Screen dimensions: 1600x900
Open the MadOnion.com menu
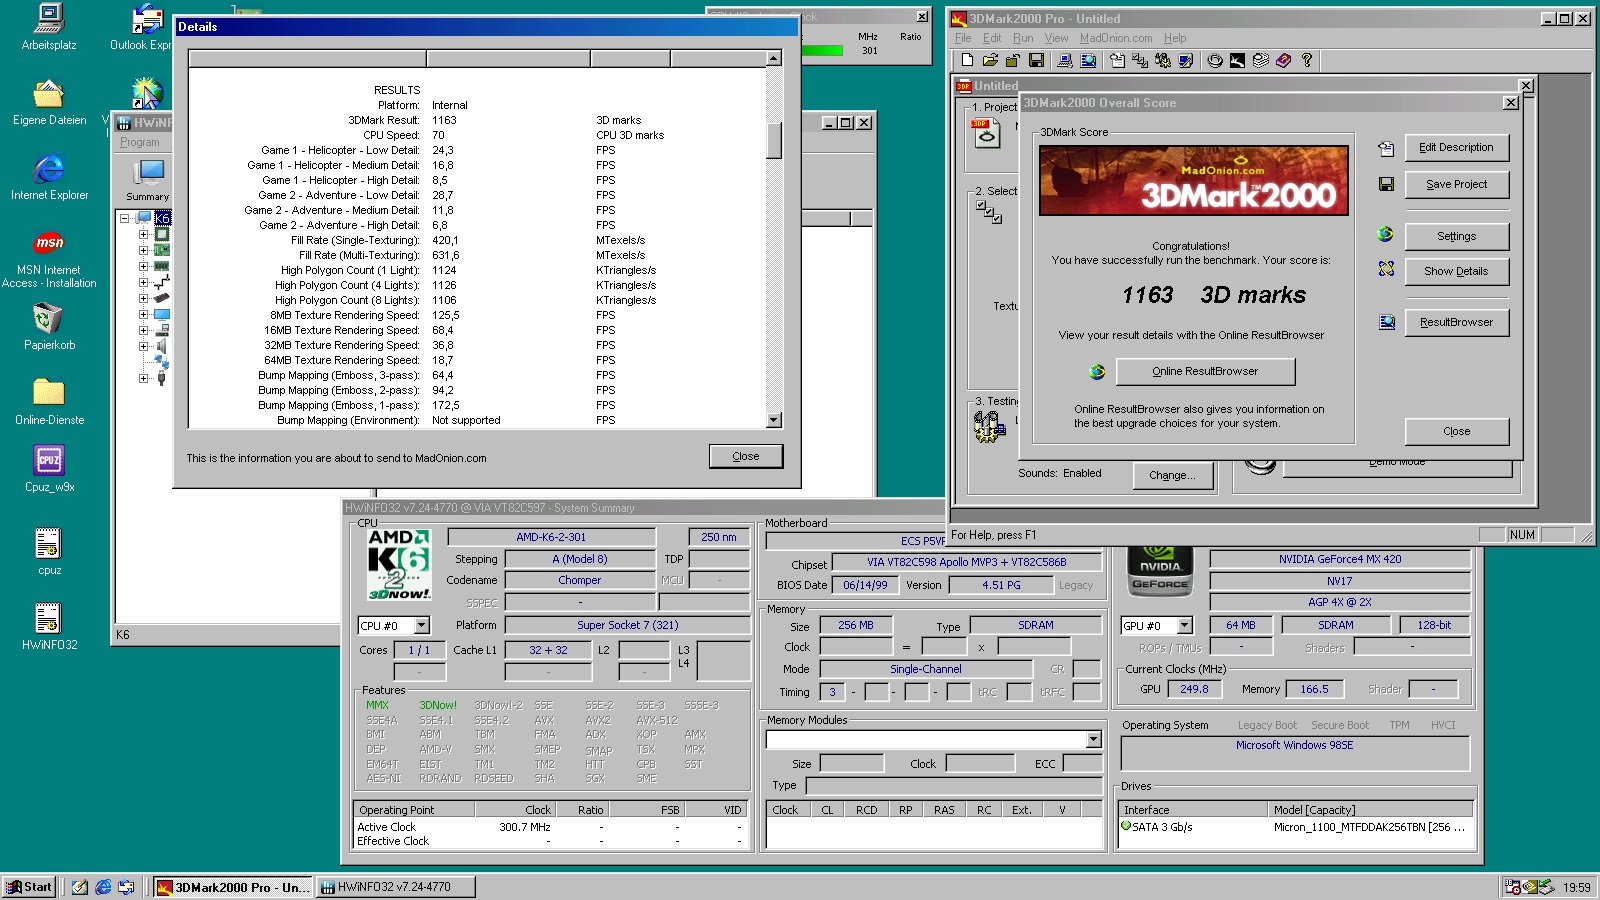pos(1114,38)
